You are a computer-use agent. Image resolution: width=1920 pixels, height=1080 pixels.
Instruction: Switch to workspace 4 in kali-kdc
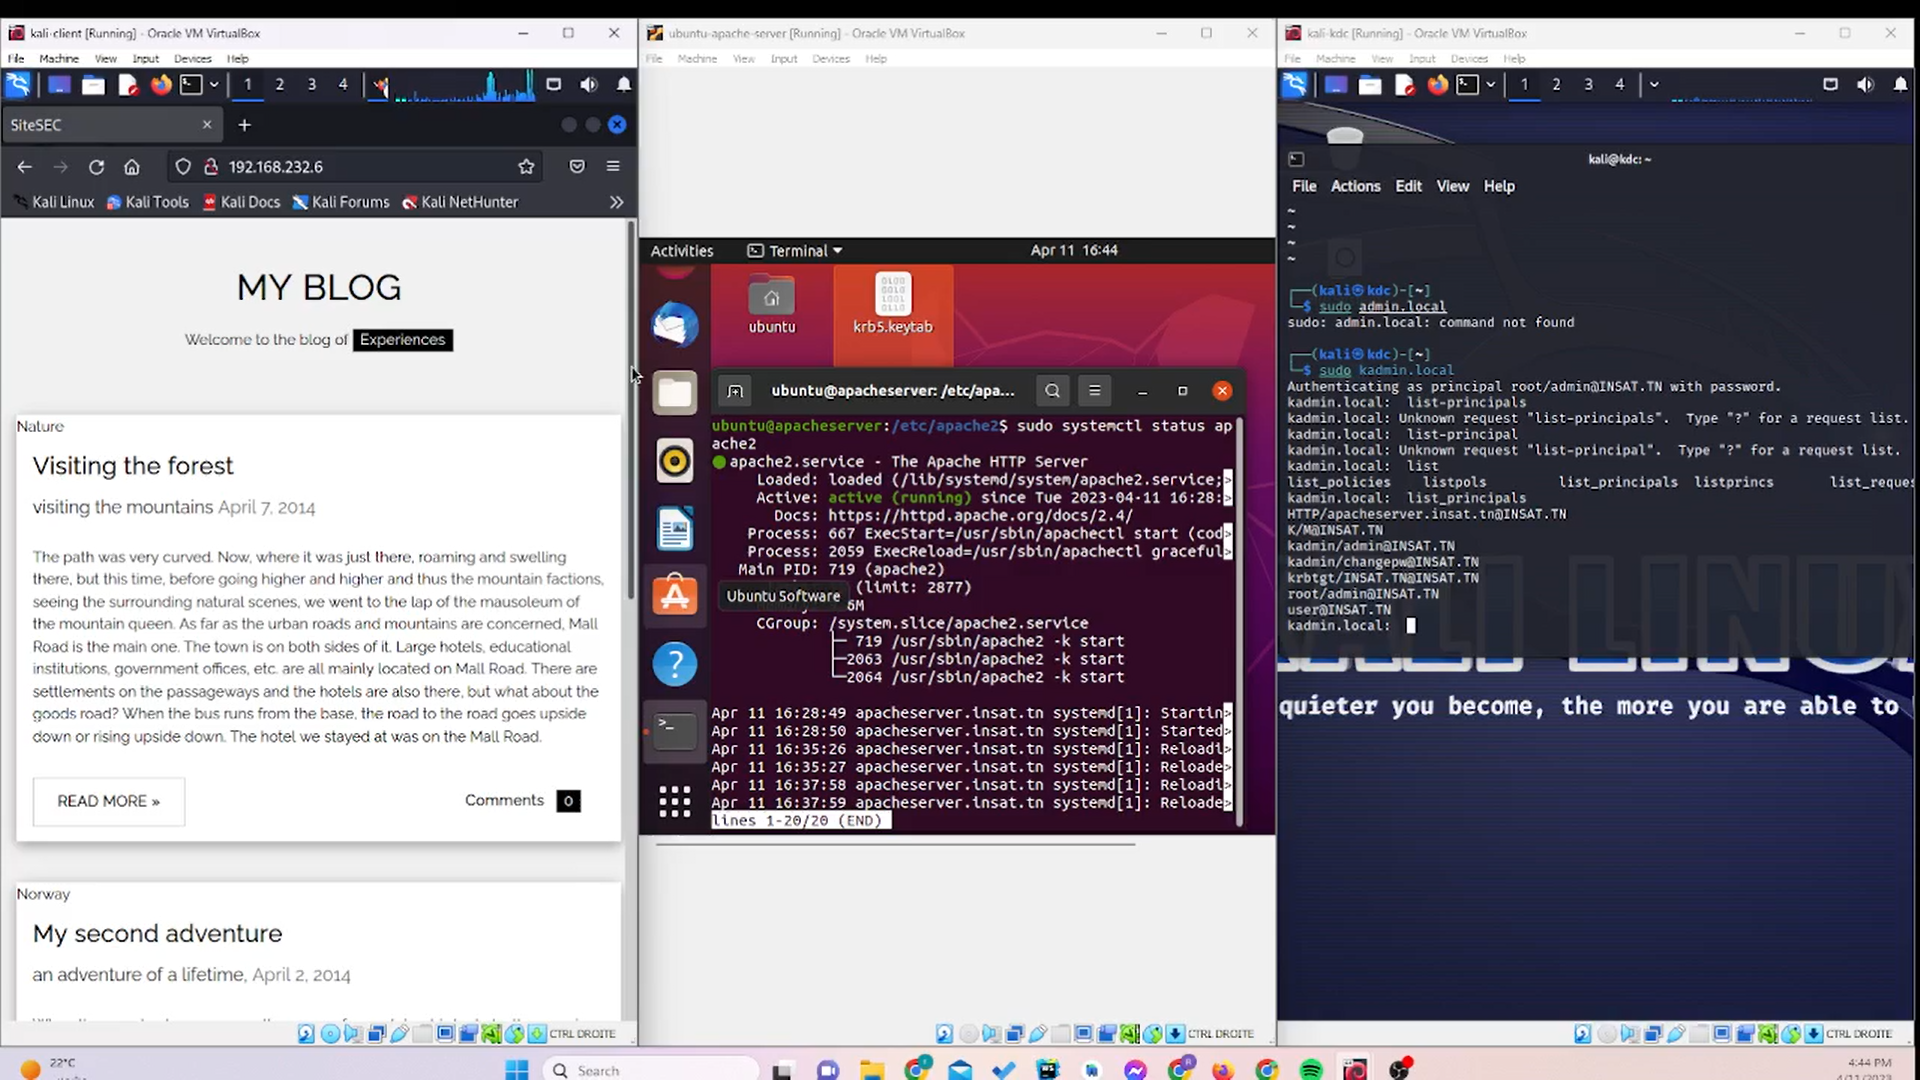[x=1620, y=85]
